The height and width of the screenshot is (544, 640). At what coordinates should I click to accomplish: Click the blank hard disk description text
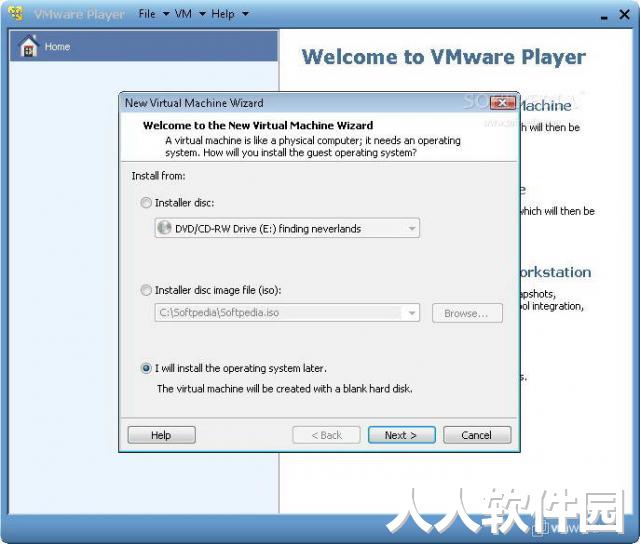(x=284, y=389)
